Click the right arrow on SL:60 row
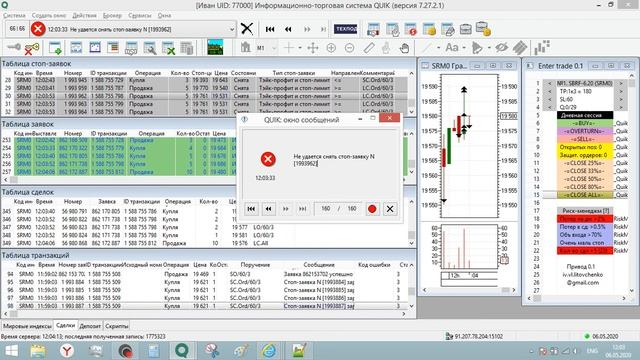Viewport: 640px width, 360px height. click(x=621, y=99)
